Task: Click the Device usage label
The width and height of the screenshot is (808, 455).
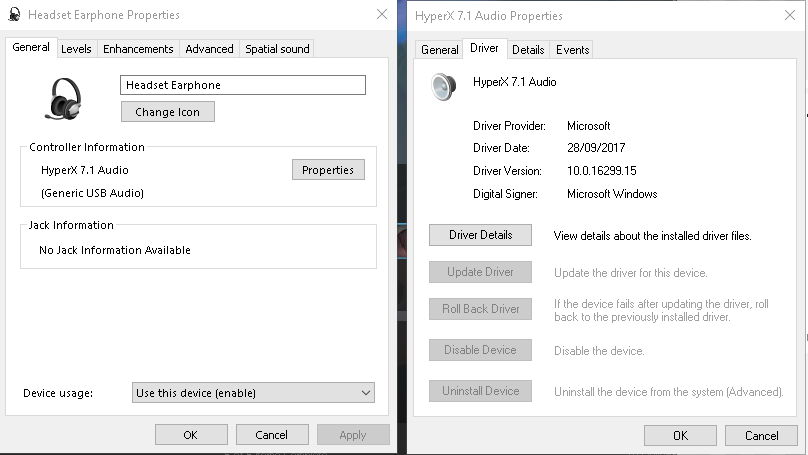Action: [x=58, y=393]
